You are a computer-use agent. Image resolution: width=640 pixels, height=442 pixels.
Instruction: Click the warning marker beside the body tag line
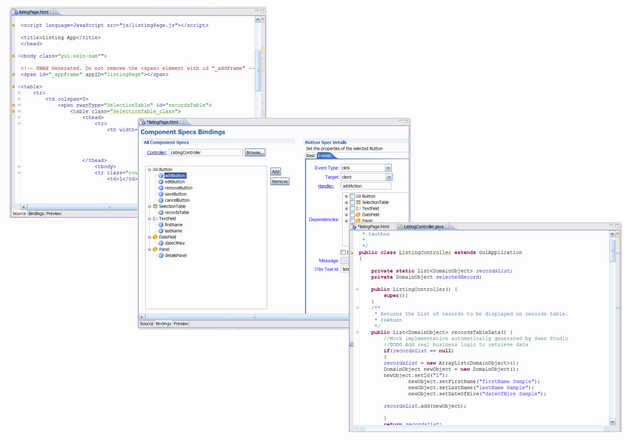13,56
